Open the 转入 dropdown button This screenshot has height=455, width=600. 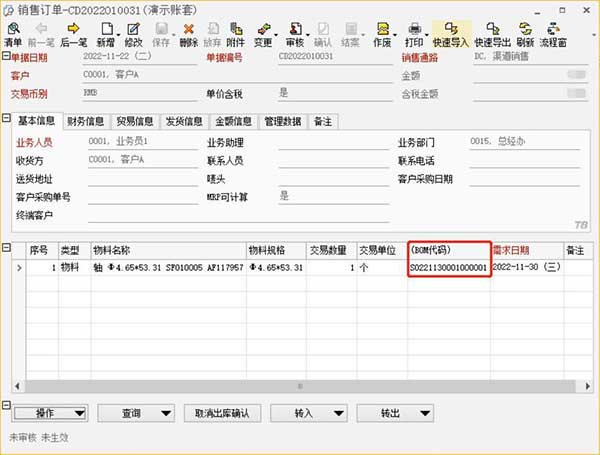coord(309,413)
